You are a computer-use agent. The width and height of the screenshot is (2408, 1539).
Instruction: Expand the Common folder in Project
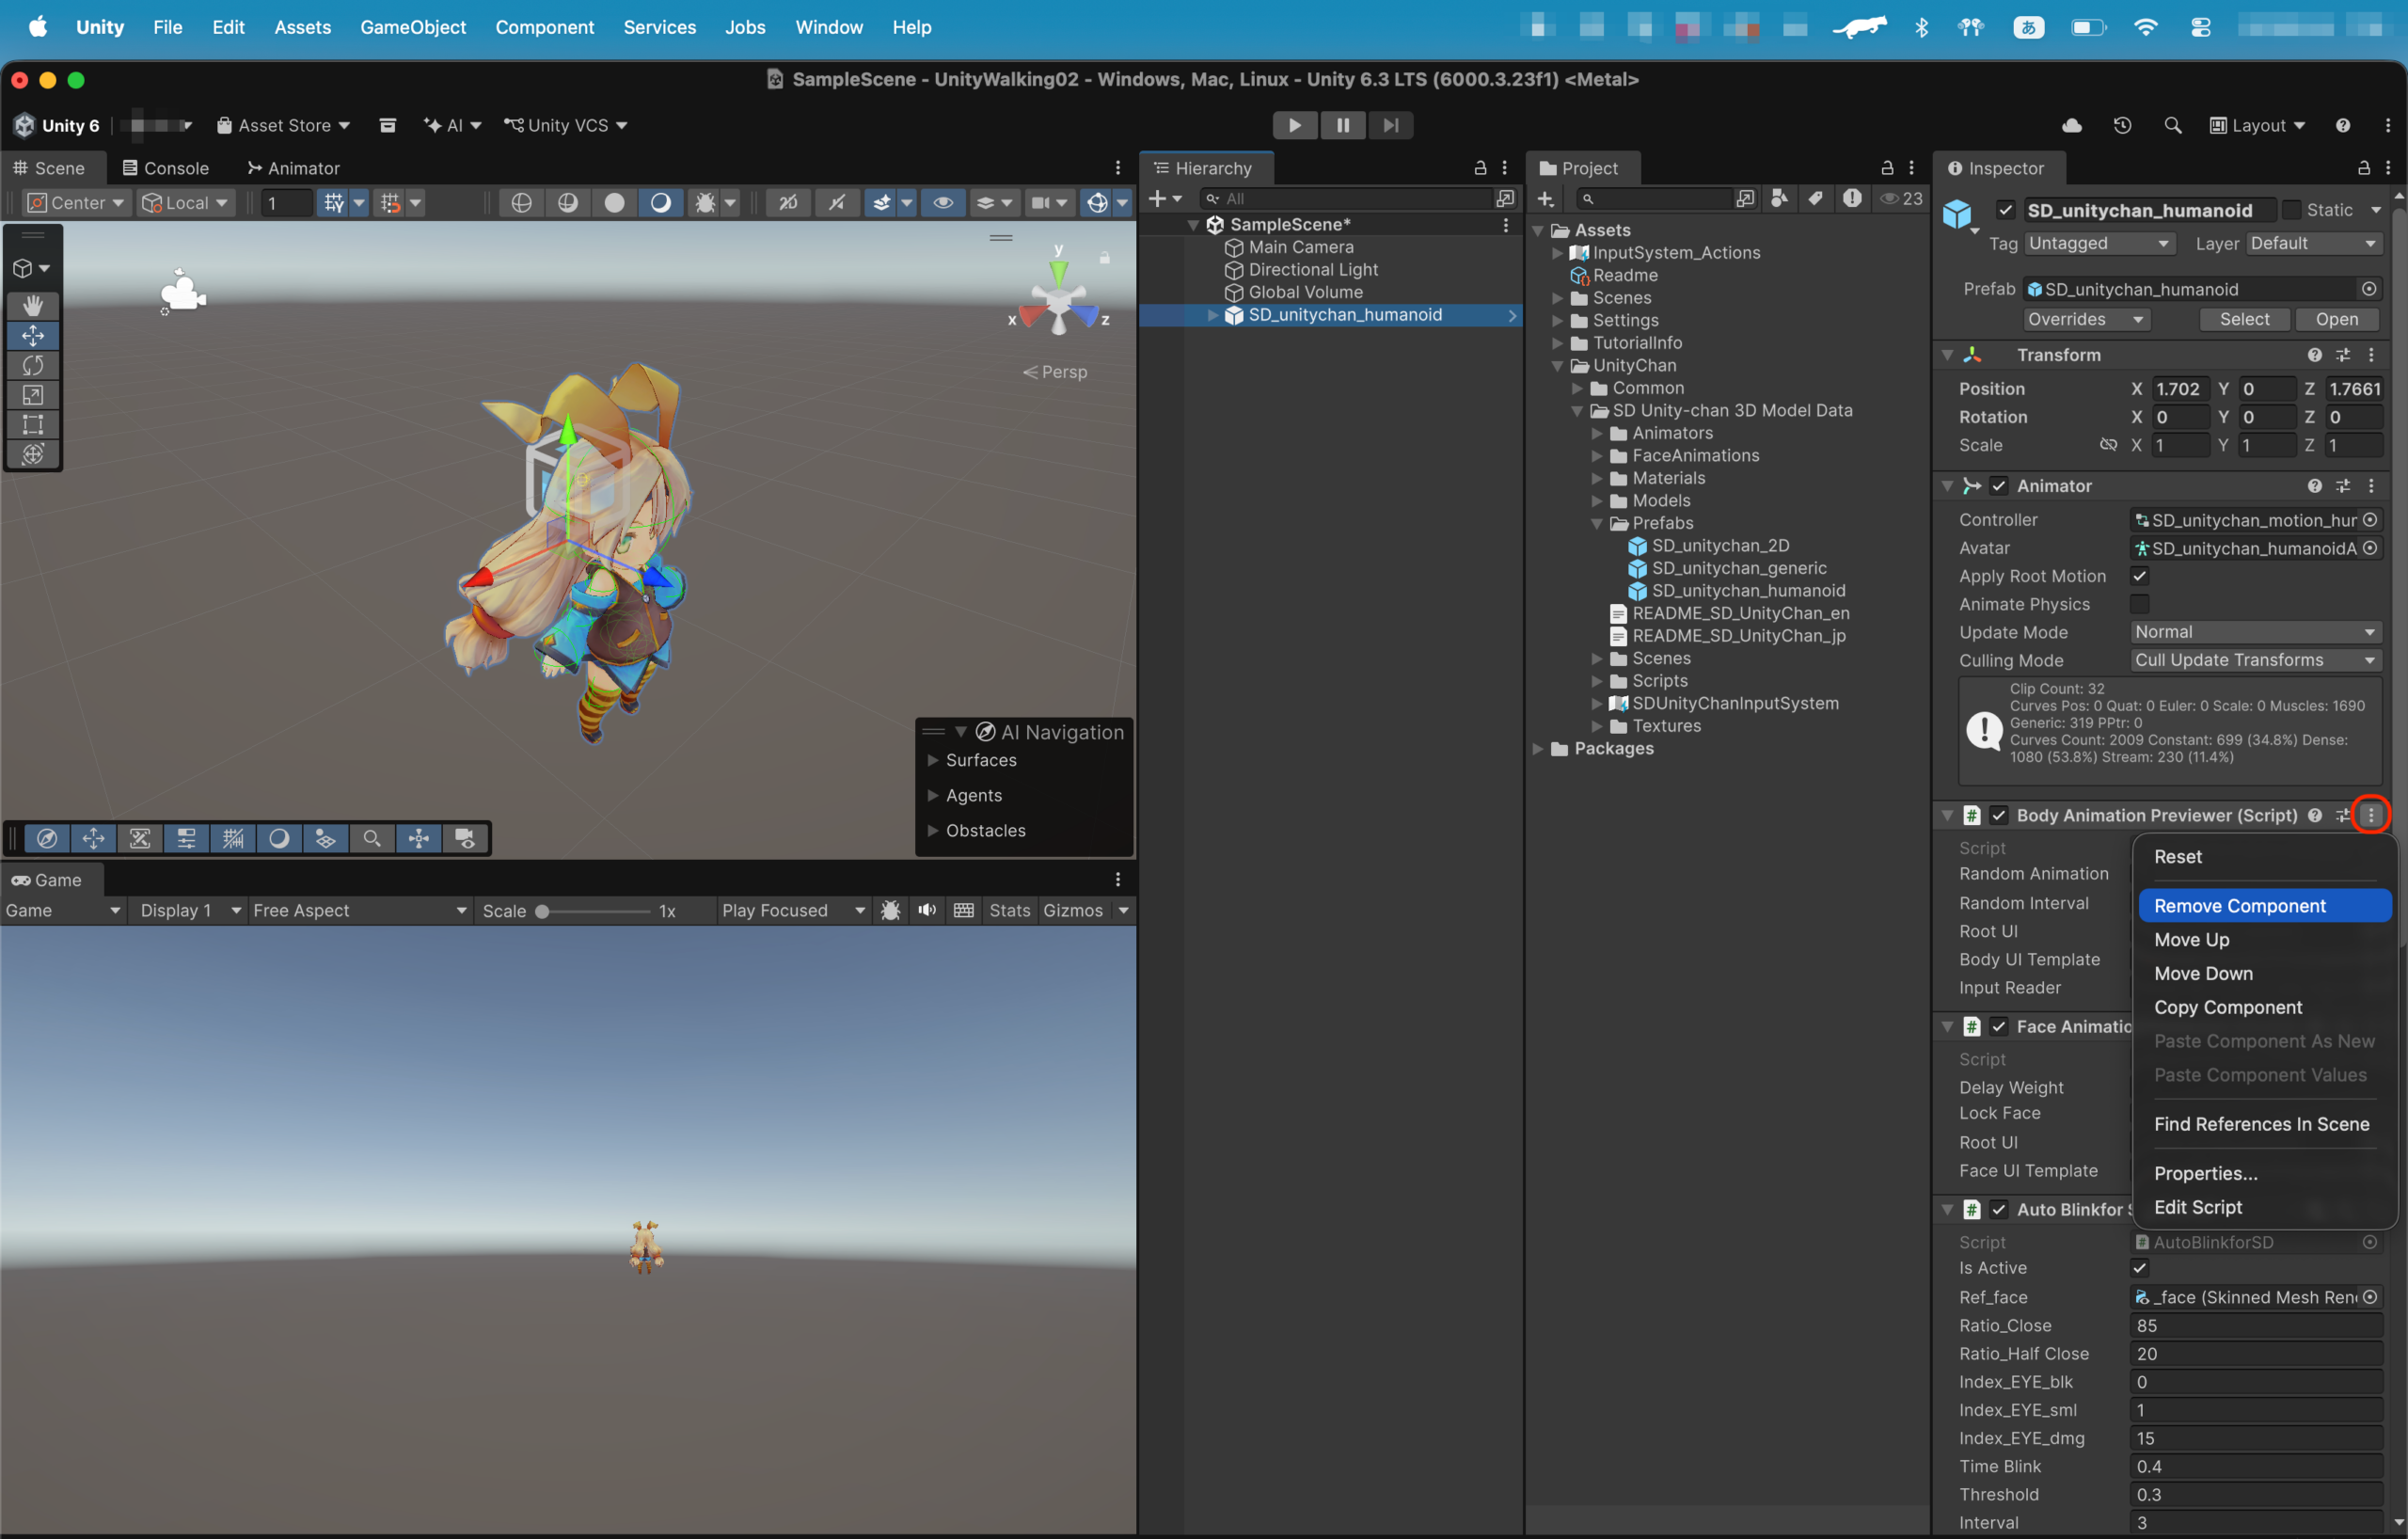point(1577,388)
